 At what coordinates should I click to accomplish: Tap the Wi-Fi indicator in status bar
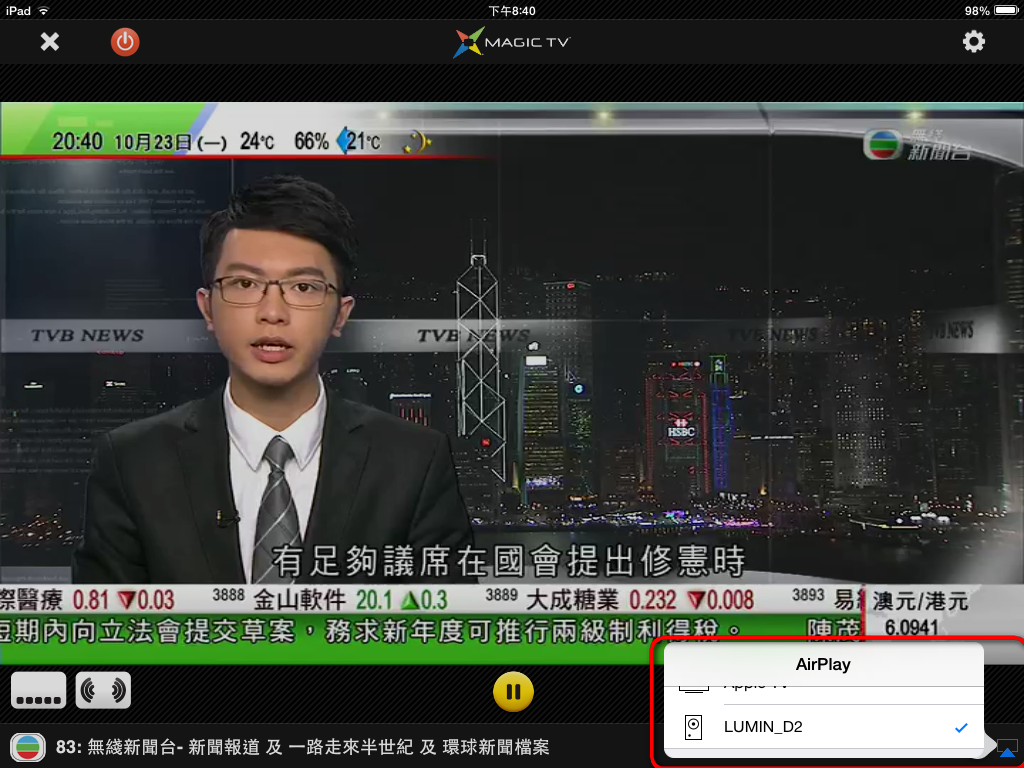(x=45, y=10)
